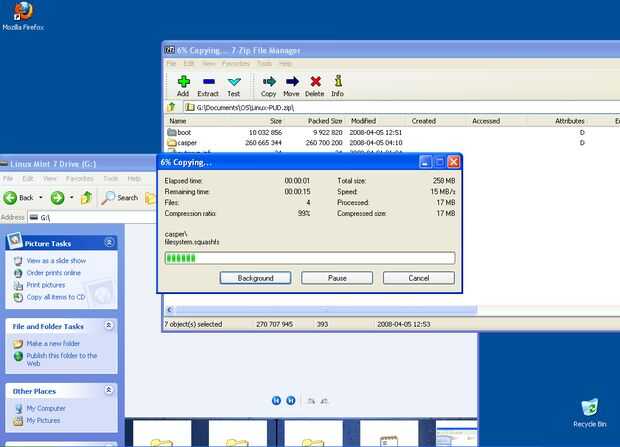Select first folder thumbnail in filmstrip
This screenshot has width=620, height=447.
click(x=162, y=434)
